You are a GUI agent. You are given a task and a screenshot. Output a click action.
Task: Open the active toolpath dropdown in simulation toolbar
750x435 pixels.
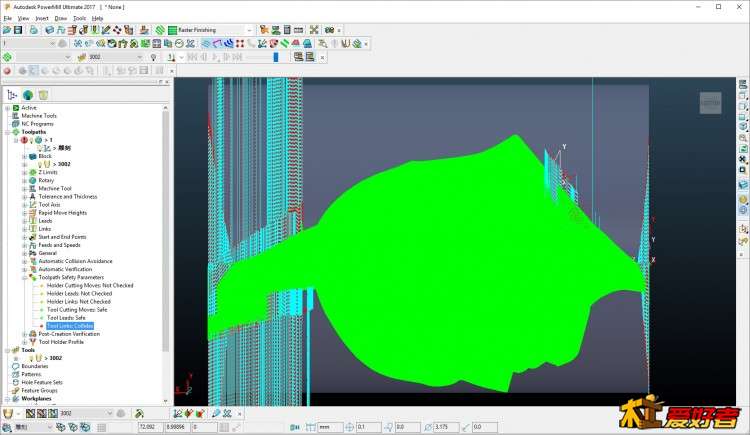coord(67,57)
